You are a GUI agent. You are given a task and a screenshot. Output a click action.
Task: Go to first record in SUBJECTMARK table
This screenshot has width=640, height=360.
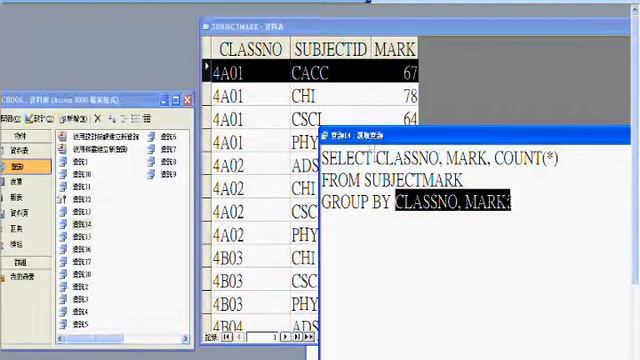[x=227, y=337]
